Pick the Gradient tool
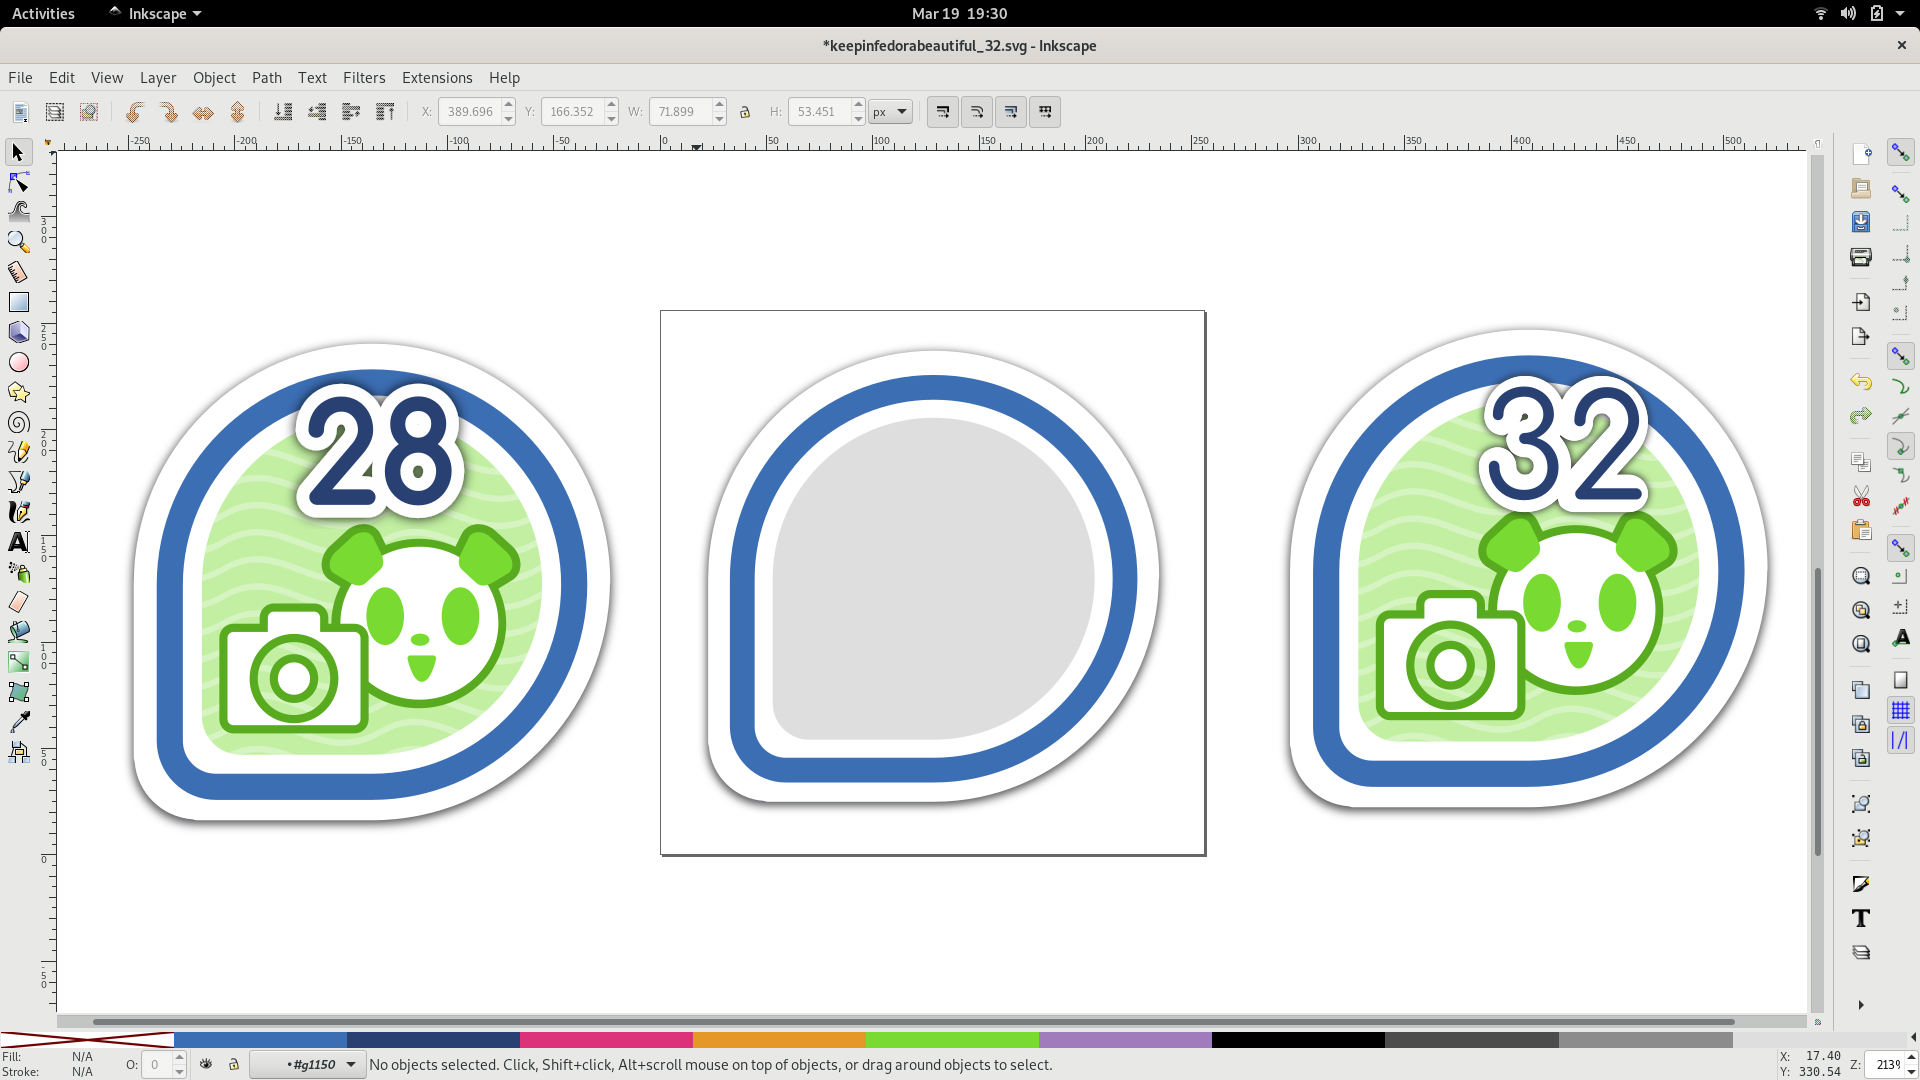The height and width of the screenshot is (1080, 1920). point(18,662)
